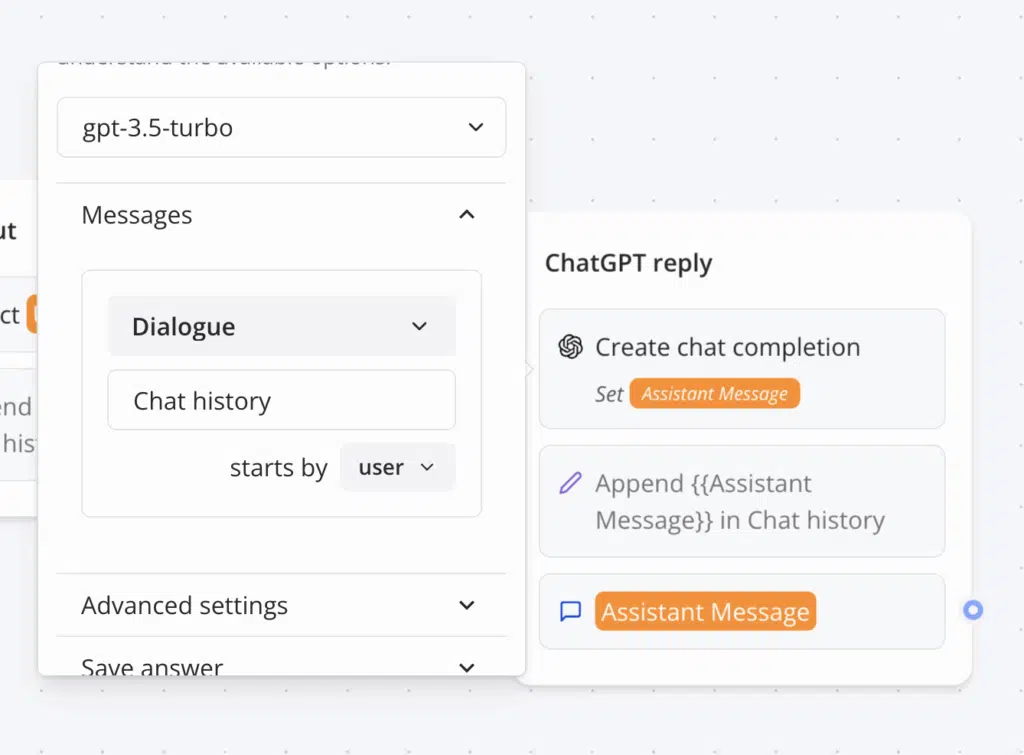Click the blue output connector dot
This screenshot has height=755, width=1024.
[973, 610]
